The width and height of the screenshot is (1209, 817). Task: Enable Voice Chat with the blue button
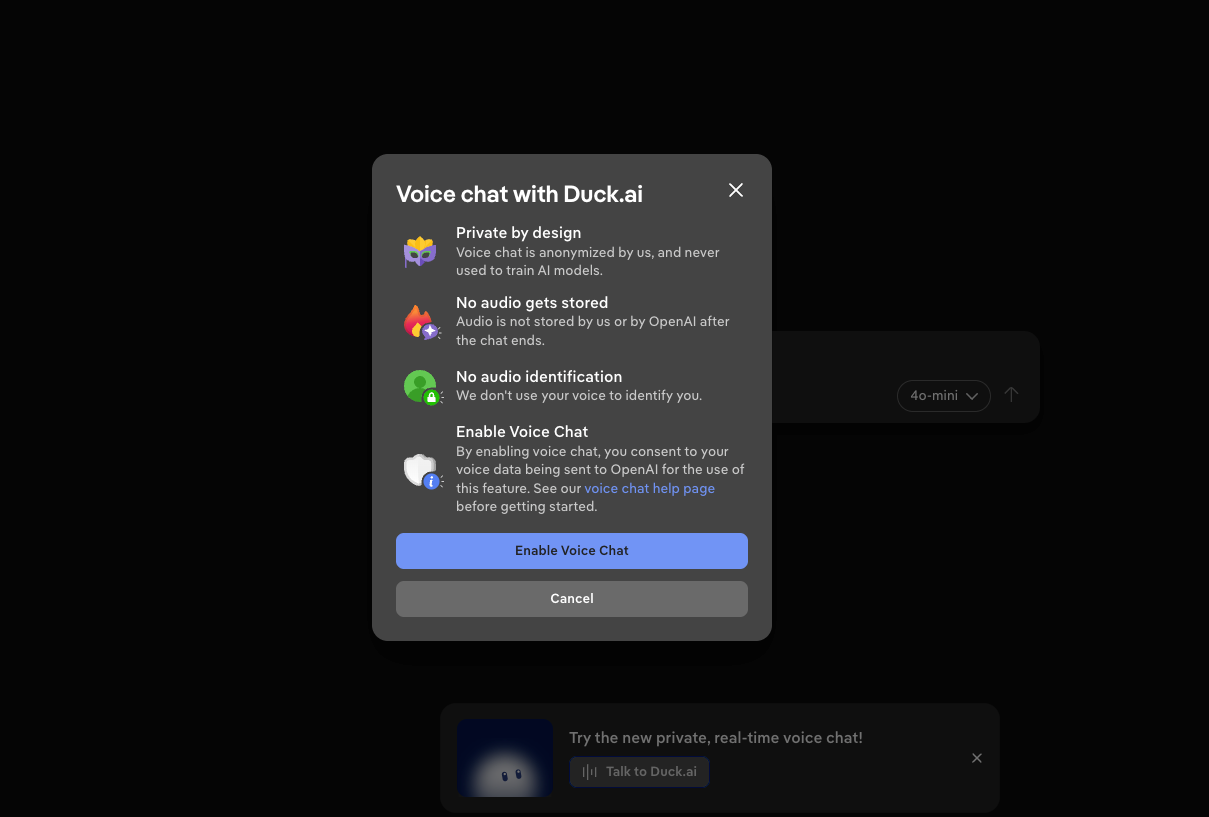[571, 550]
